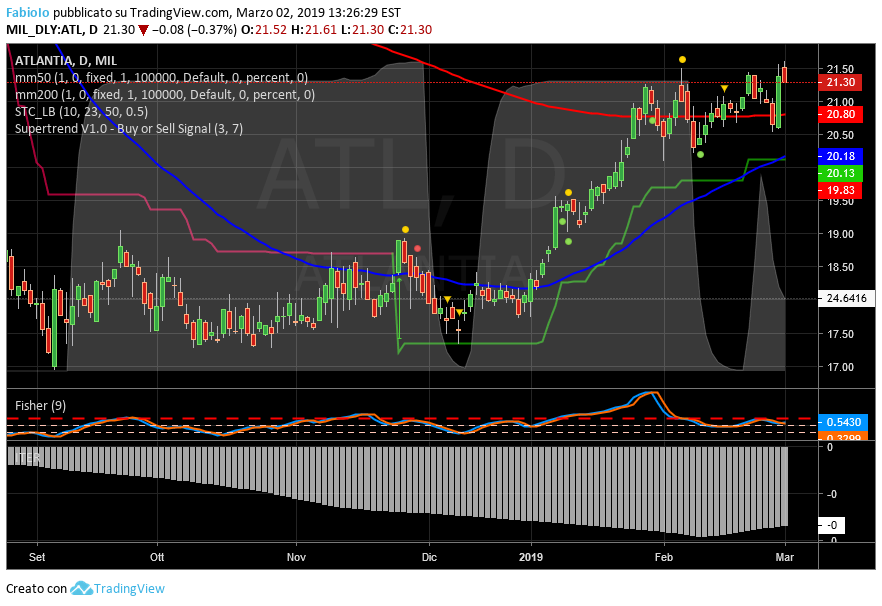Click the STC_LB (10, 23, 50, 0.5) legend
Image resolution: width=882 pixels, height=606 pixels.
pyautogui.click(x=82, y=111)
